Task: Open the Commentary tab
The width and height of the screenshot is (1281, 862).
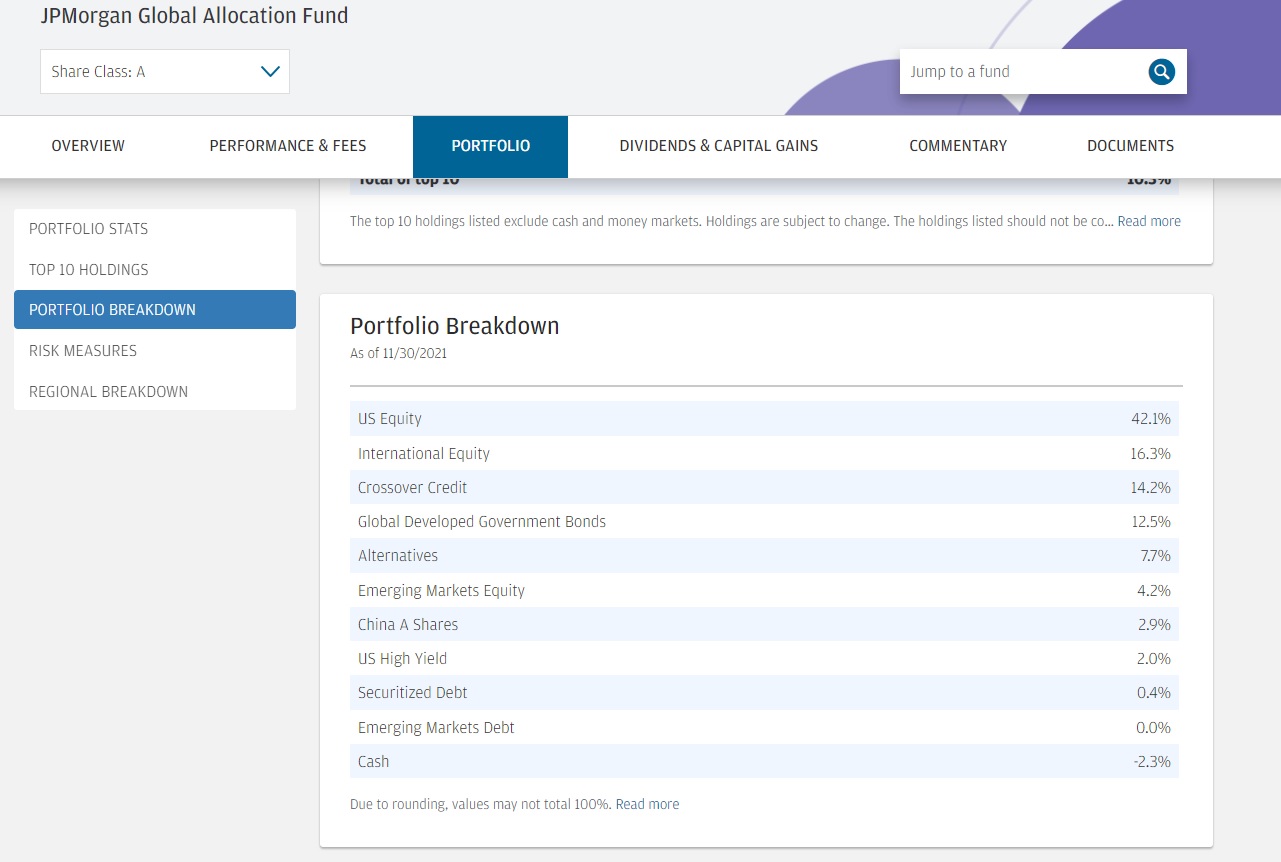Action: [x=957, y=146]
